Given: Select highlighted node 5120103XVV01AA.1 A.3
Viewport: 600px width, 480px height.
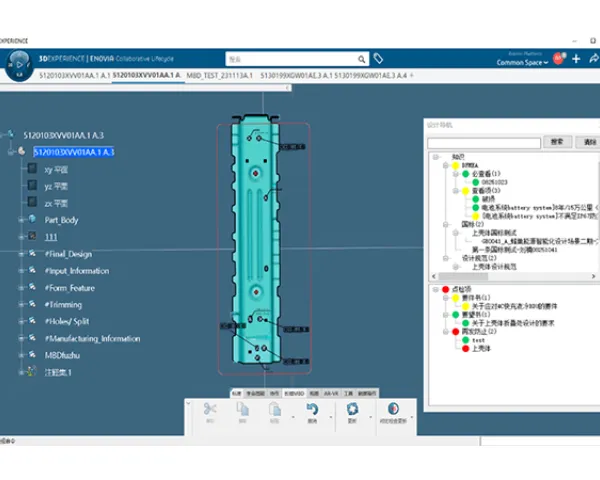Looking at the screenshot, I should (x=73, y=152).
